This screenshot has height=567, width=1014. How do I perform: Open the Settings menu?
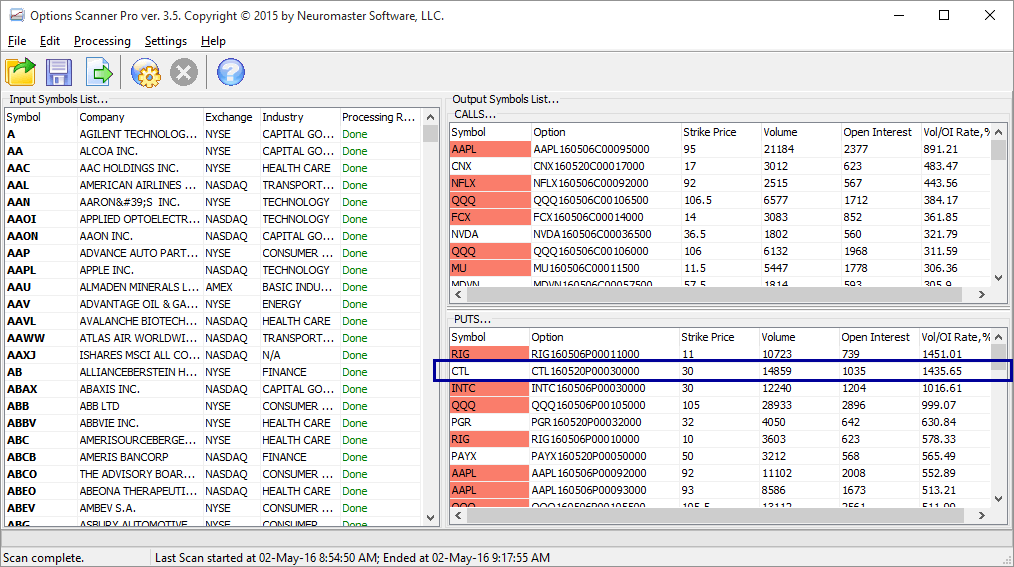166,41
